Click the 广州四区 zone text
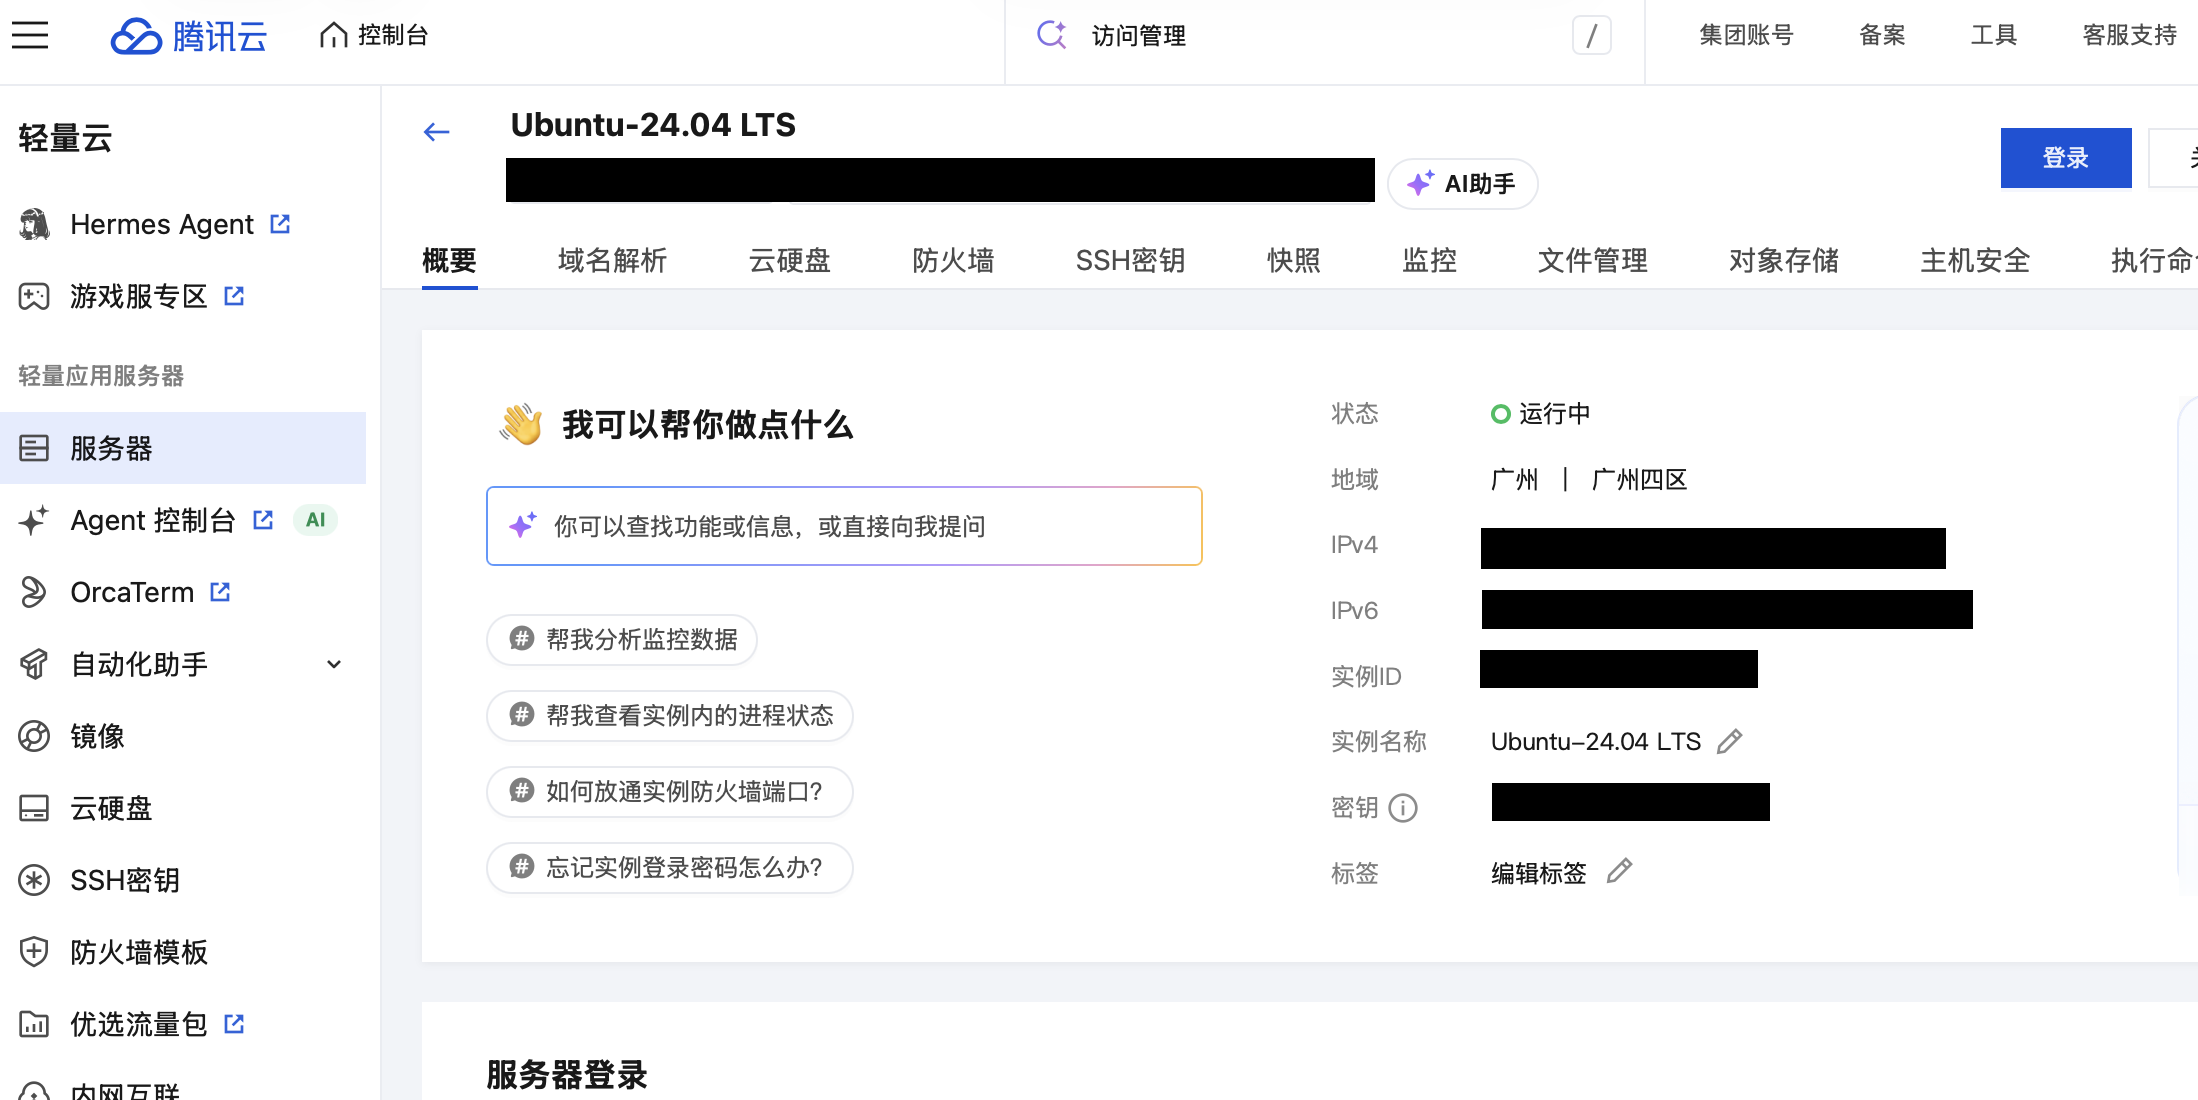This screenshot has width=2198, height=1100. [x=1639, y=480]
